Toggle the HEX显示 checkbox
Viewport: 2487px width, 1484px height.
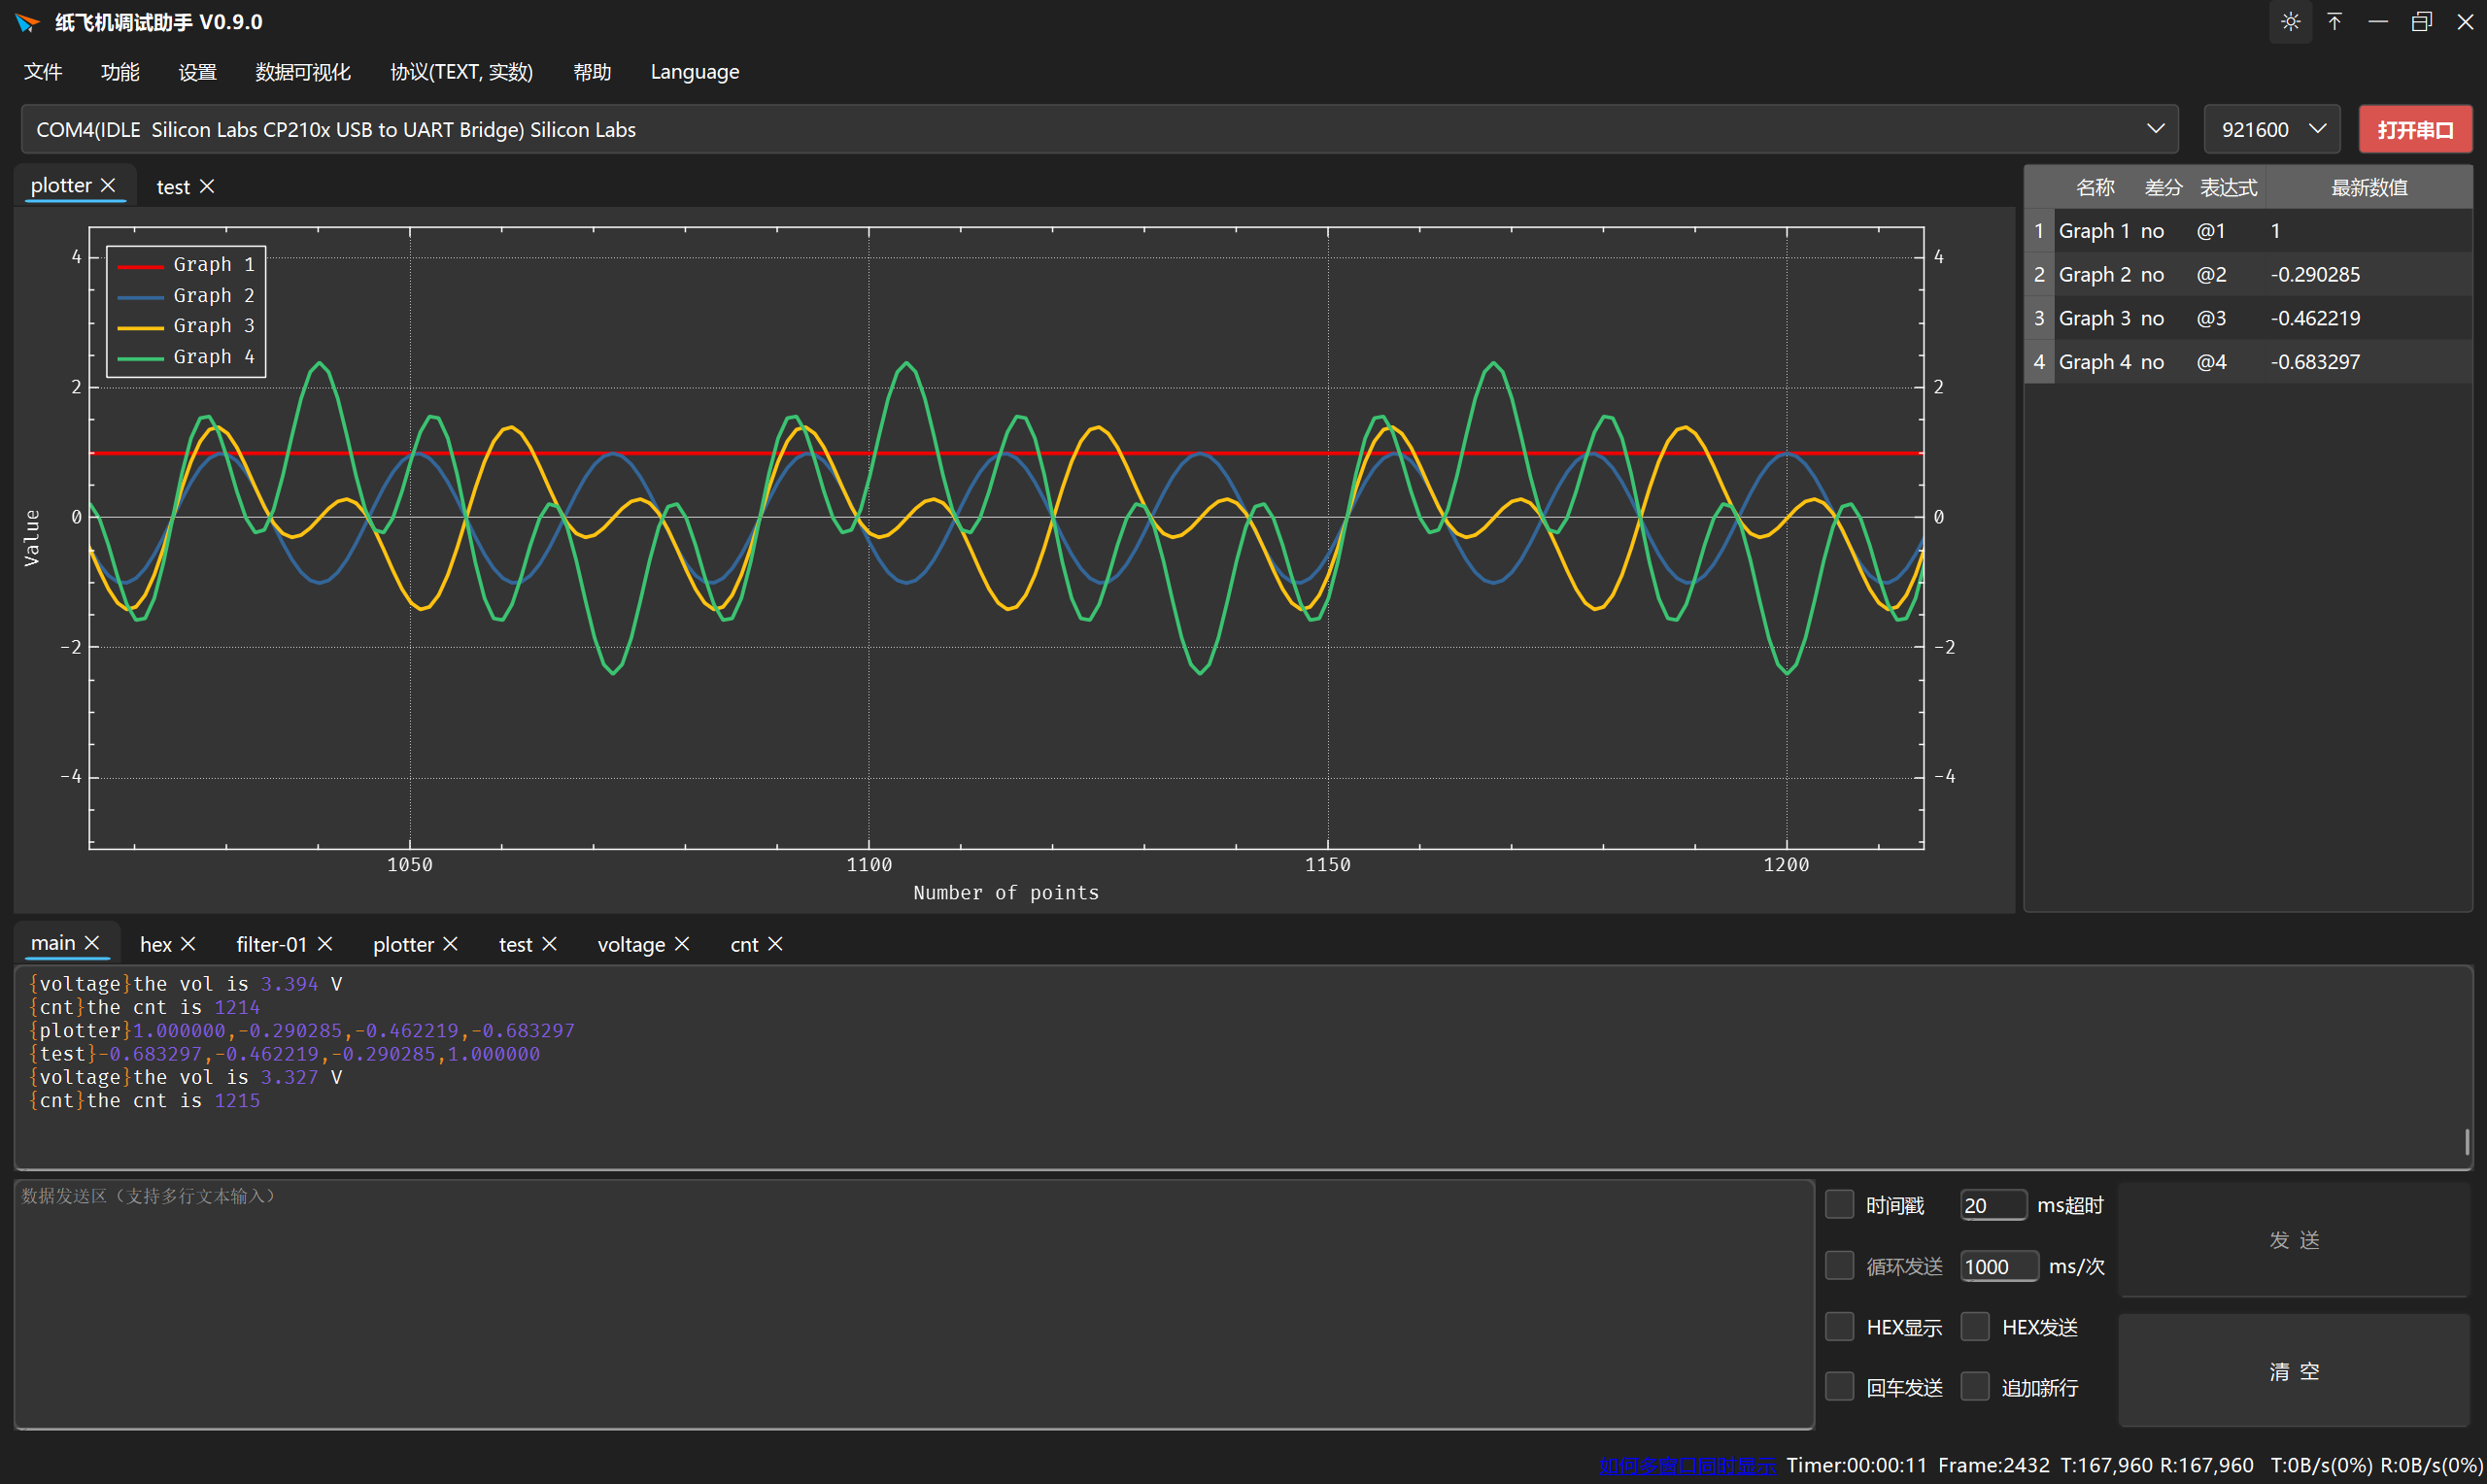[x=1839, y=1326]
